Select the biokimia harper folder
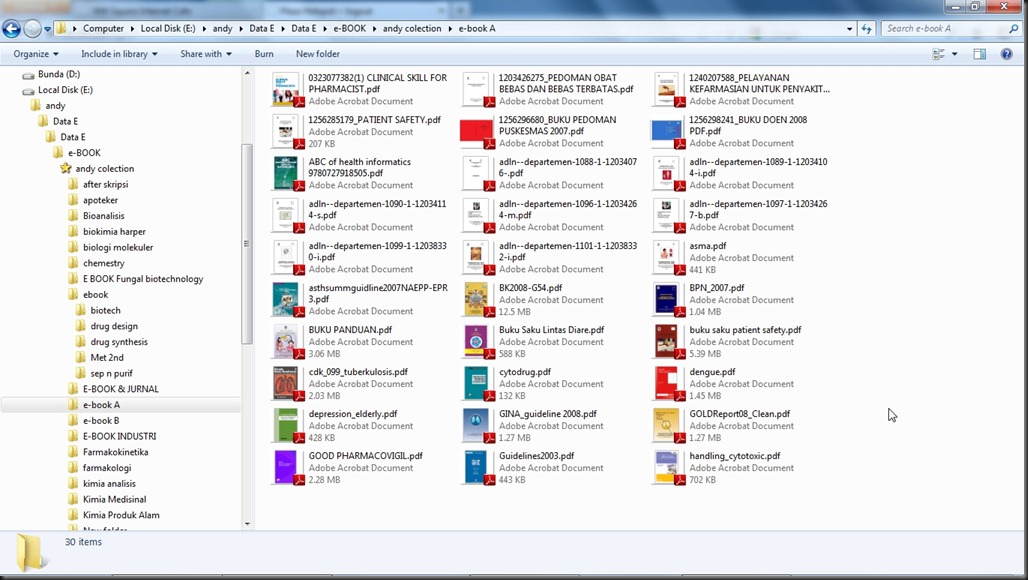 pos(114,231)
